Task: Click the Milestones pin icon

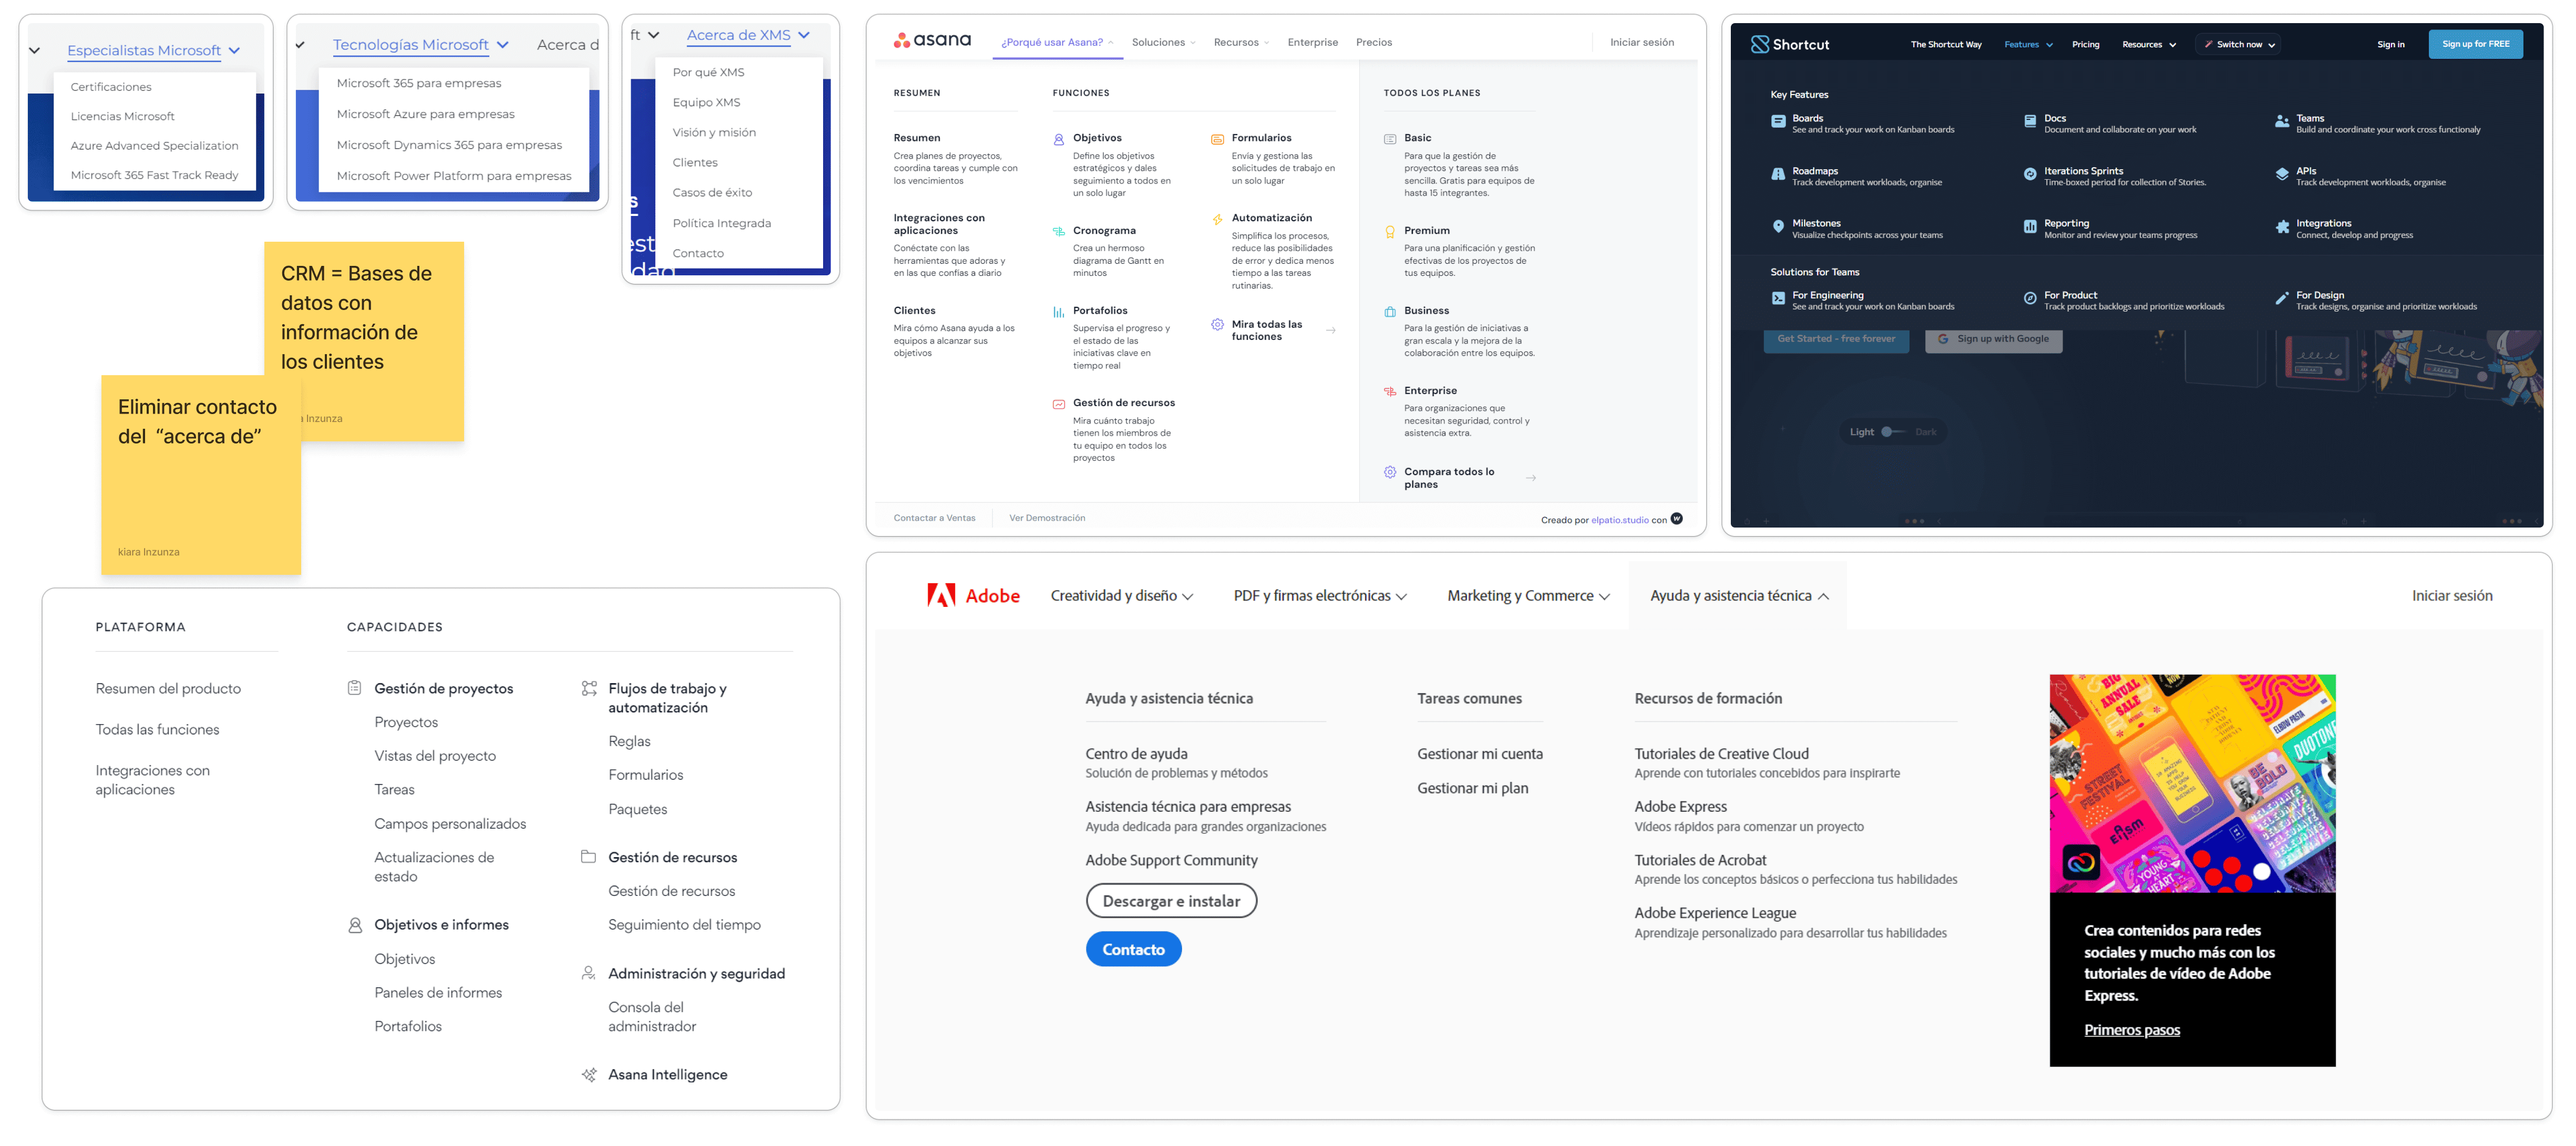Action: point(1778,226)
